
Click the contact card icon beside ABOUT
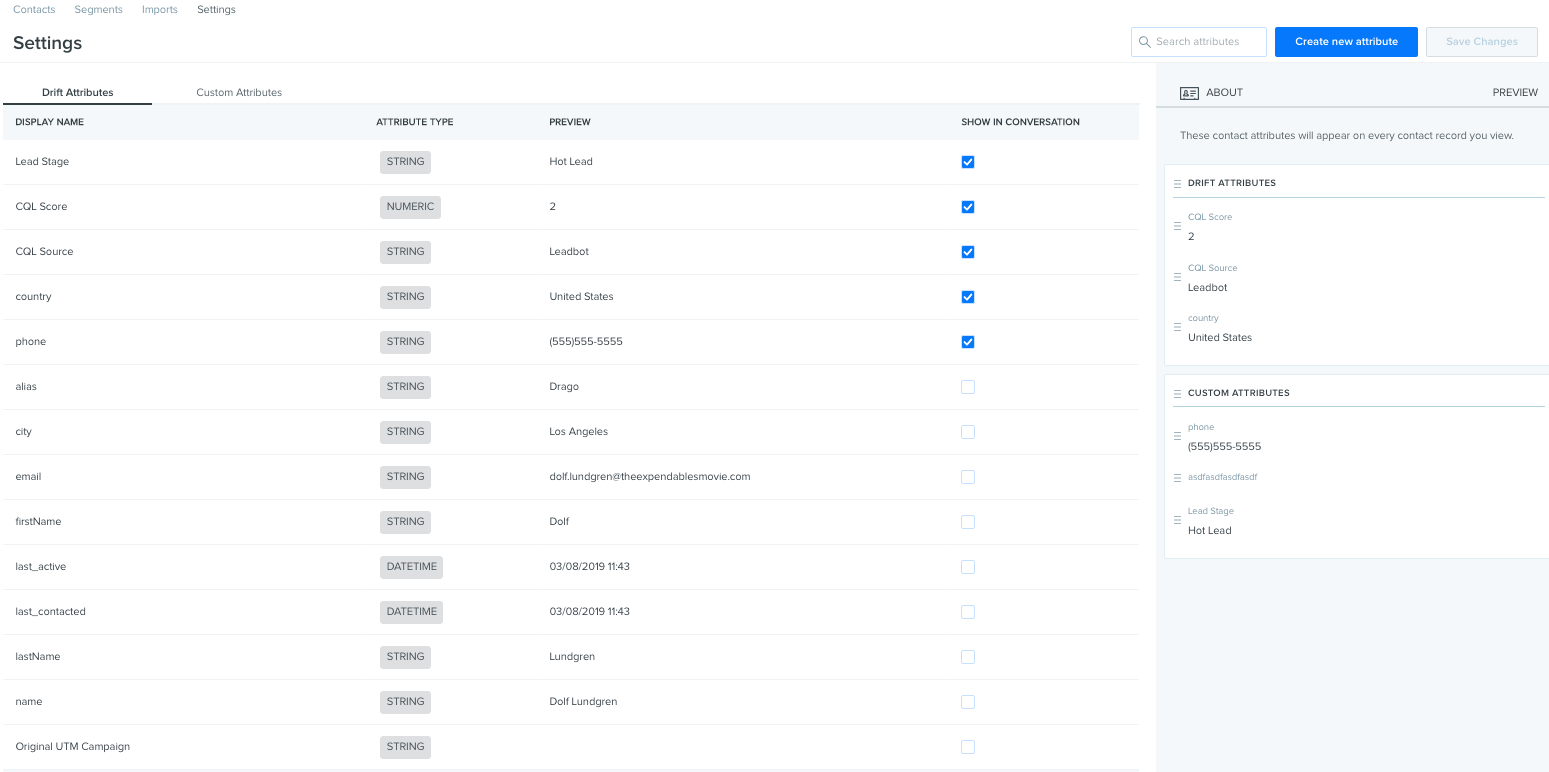1189,93
